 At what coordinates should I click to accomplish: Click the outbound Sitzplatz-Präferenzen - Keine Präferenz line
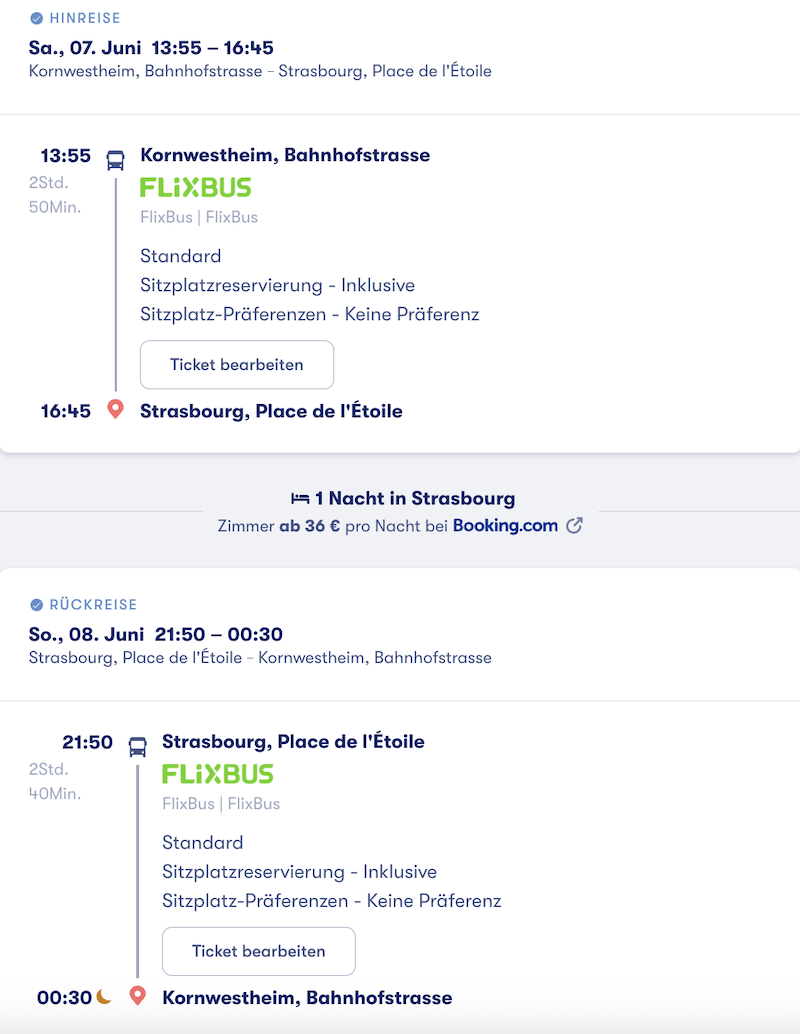309,314
